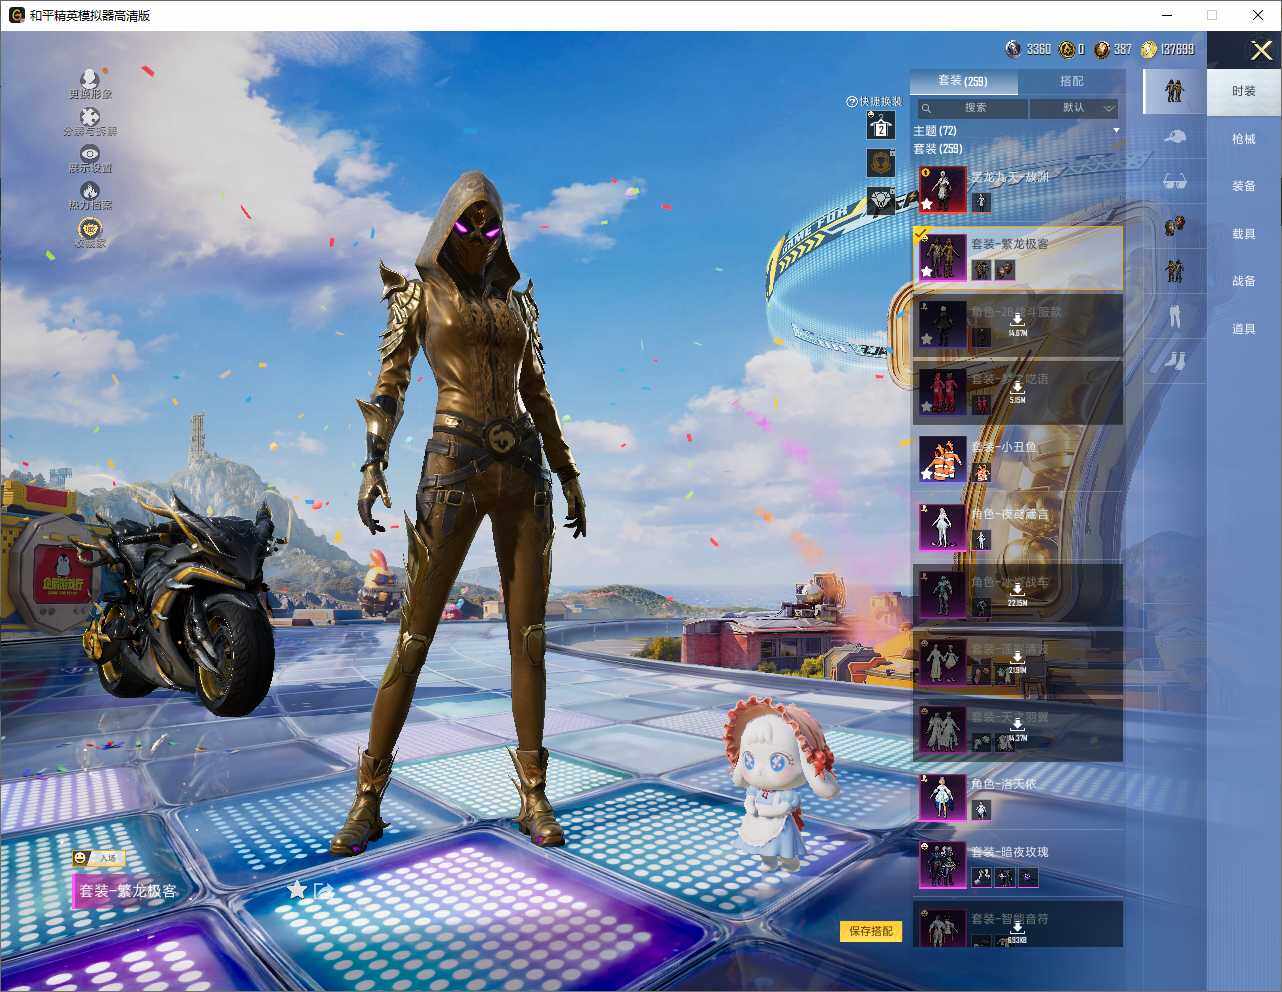Click the first item icon under 繁龙极客

click(981, 270)
